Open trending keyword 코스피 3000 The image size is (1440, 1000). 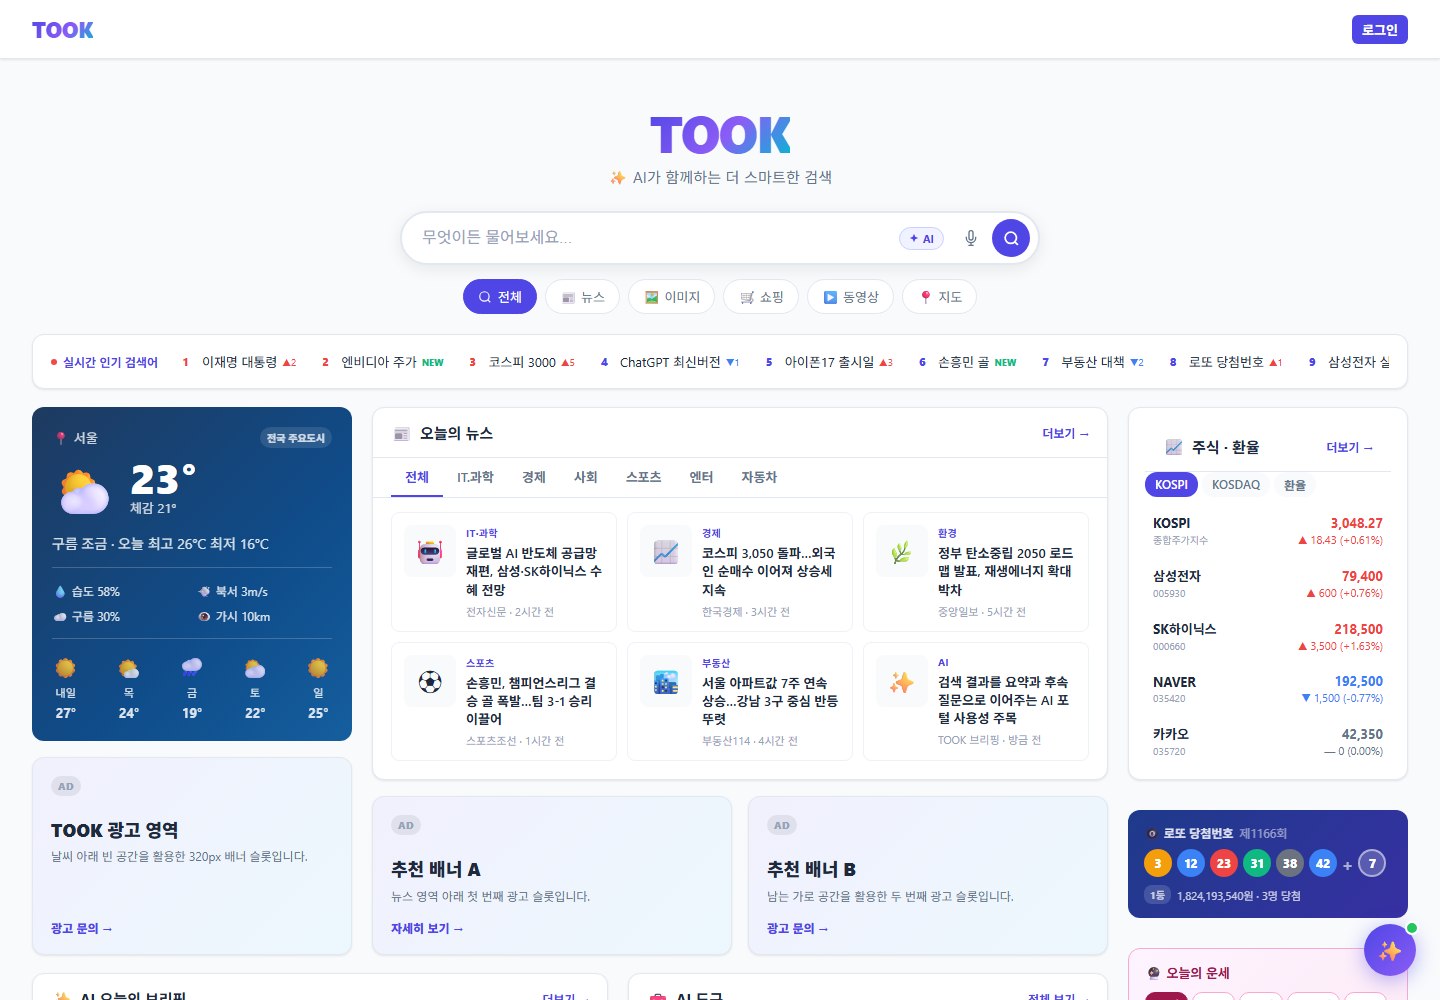coord(521,362)
